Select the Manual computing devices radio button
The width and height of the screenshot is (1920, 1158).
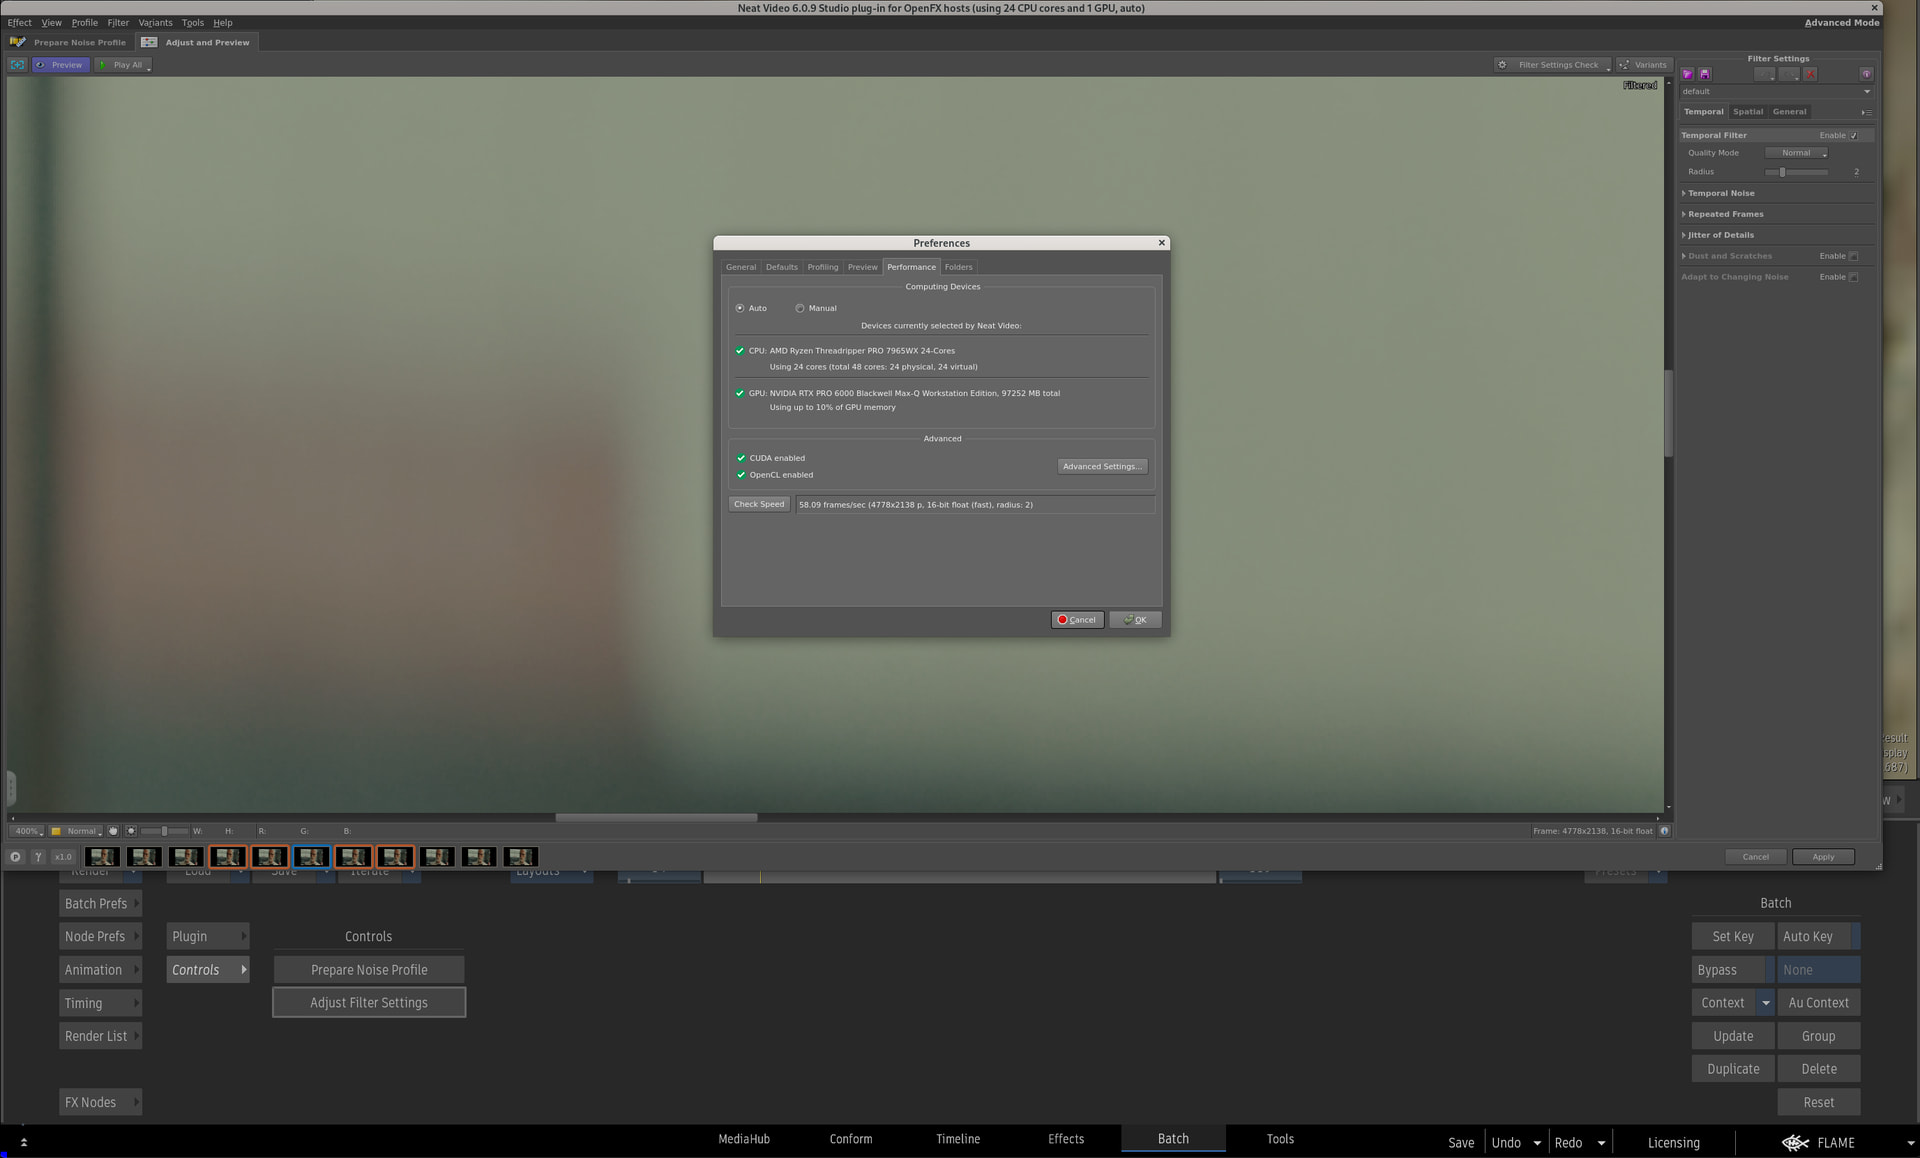click(800, 308)
